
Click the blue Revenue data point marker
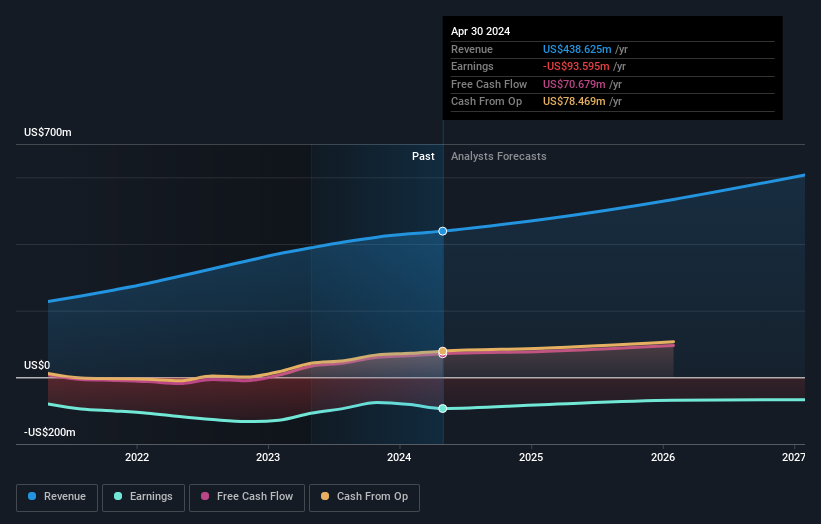tap(443, 231)
